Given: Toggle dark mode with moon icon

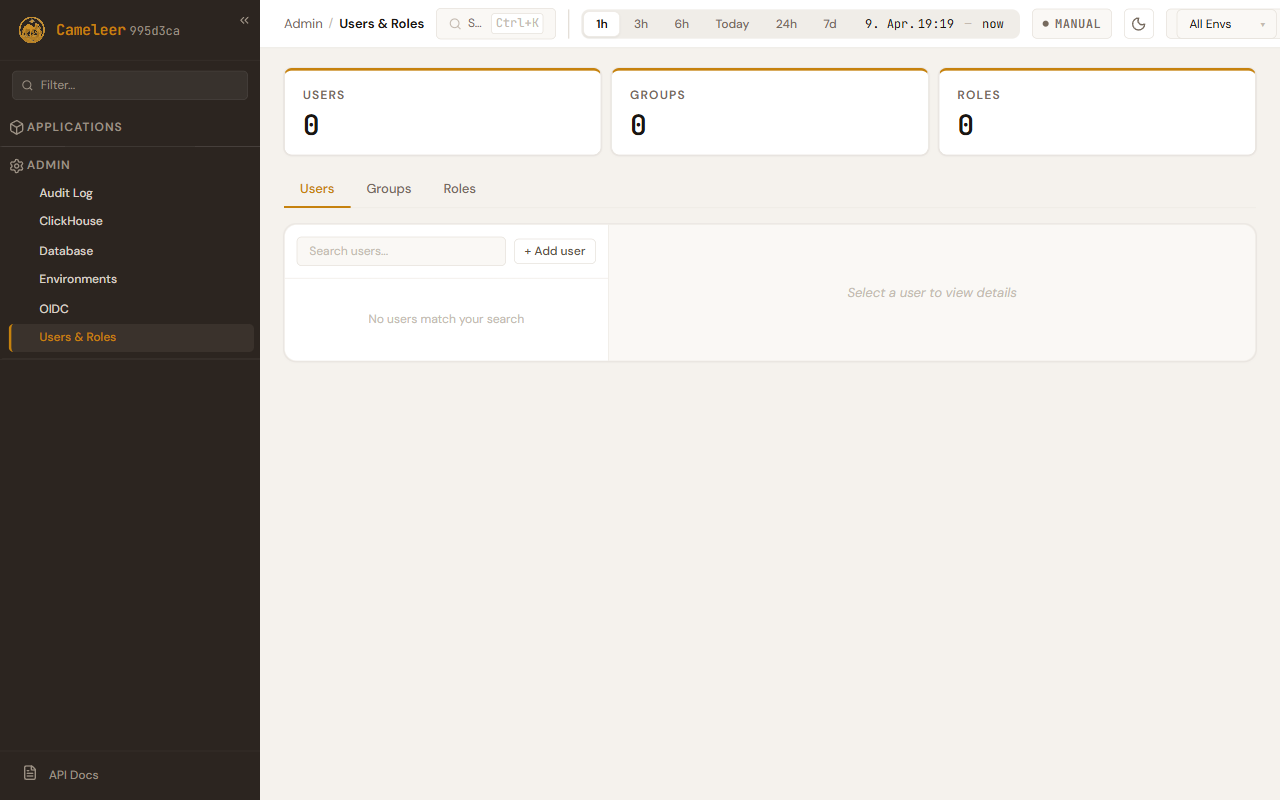Looking at the screenshot, I should (x=1138, y=24).
